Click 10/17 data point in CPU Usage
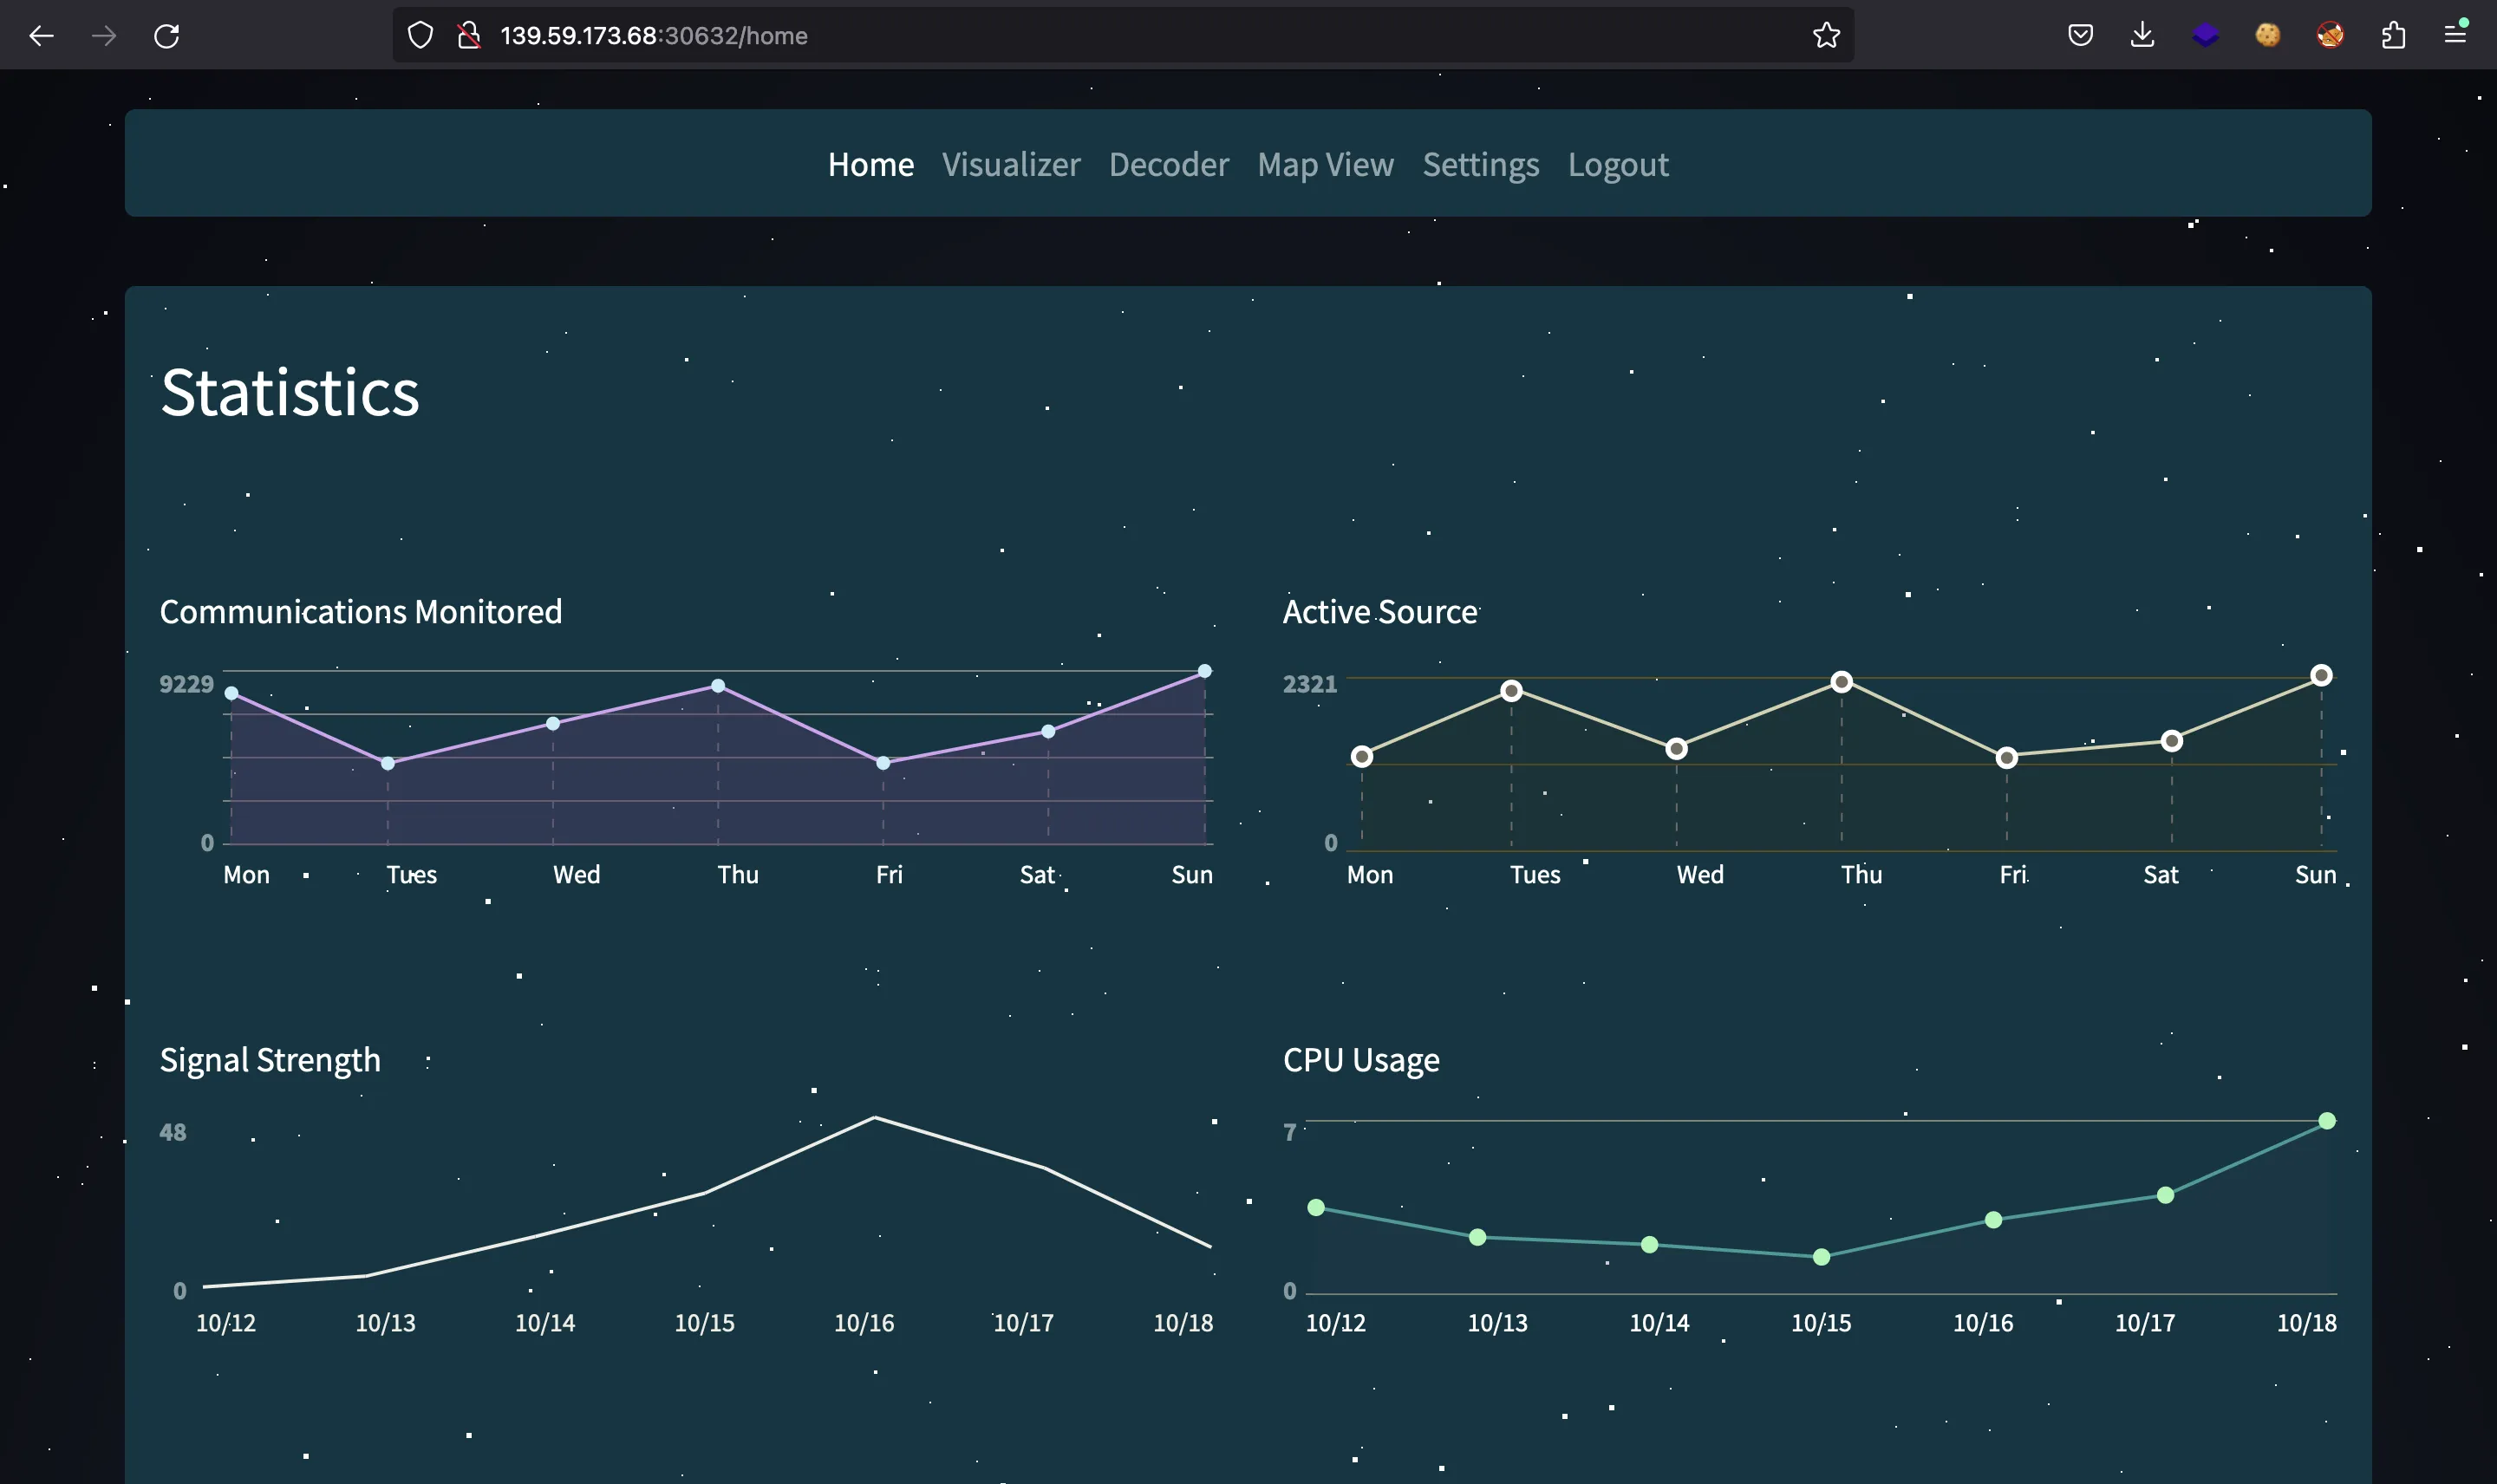 coord(2165,1195)
